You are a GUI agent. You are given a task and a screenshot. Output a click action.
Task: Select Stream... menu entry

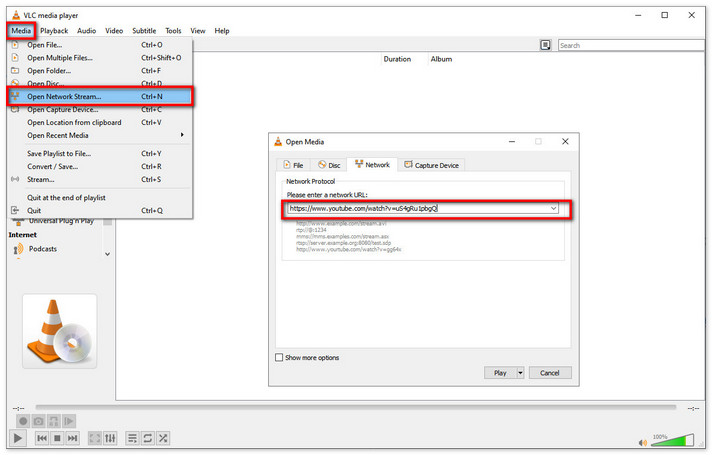click(x=100, y=179)
